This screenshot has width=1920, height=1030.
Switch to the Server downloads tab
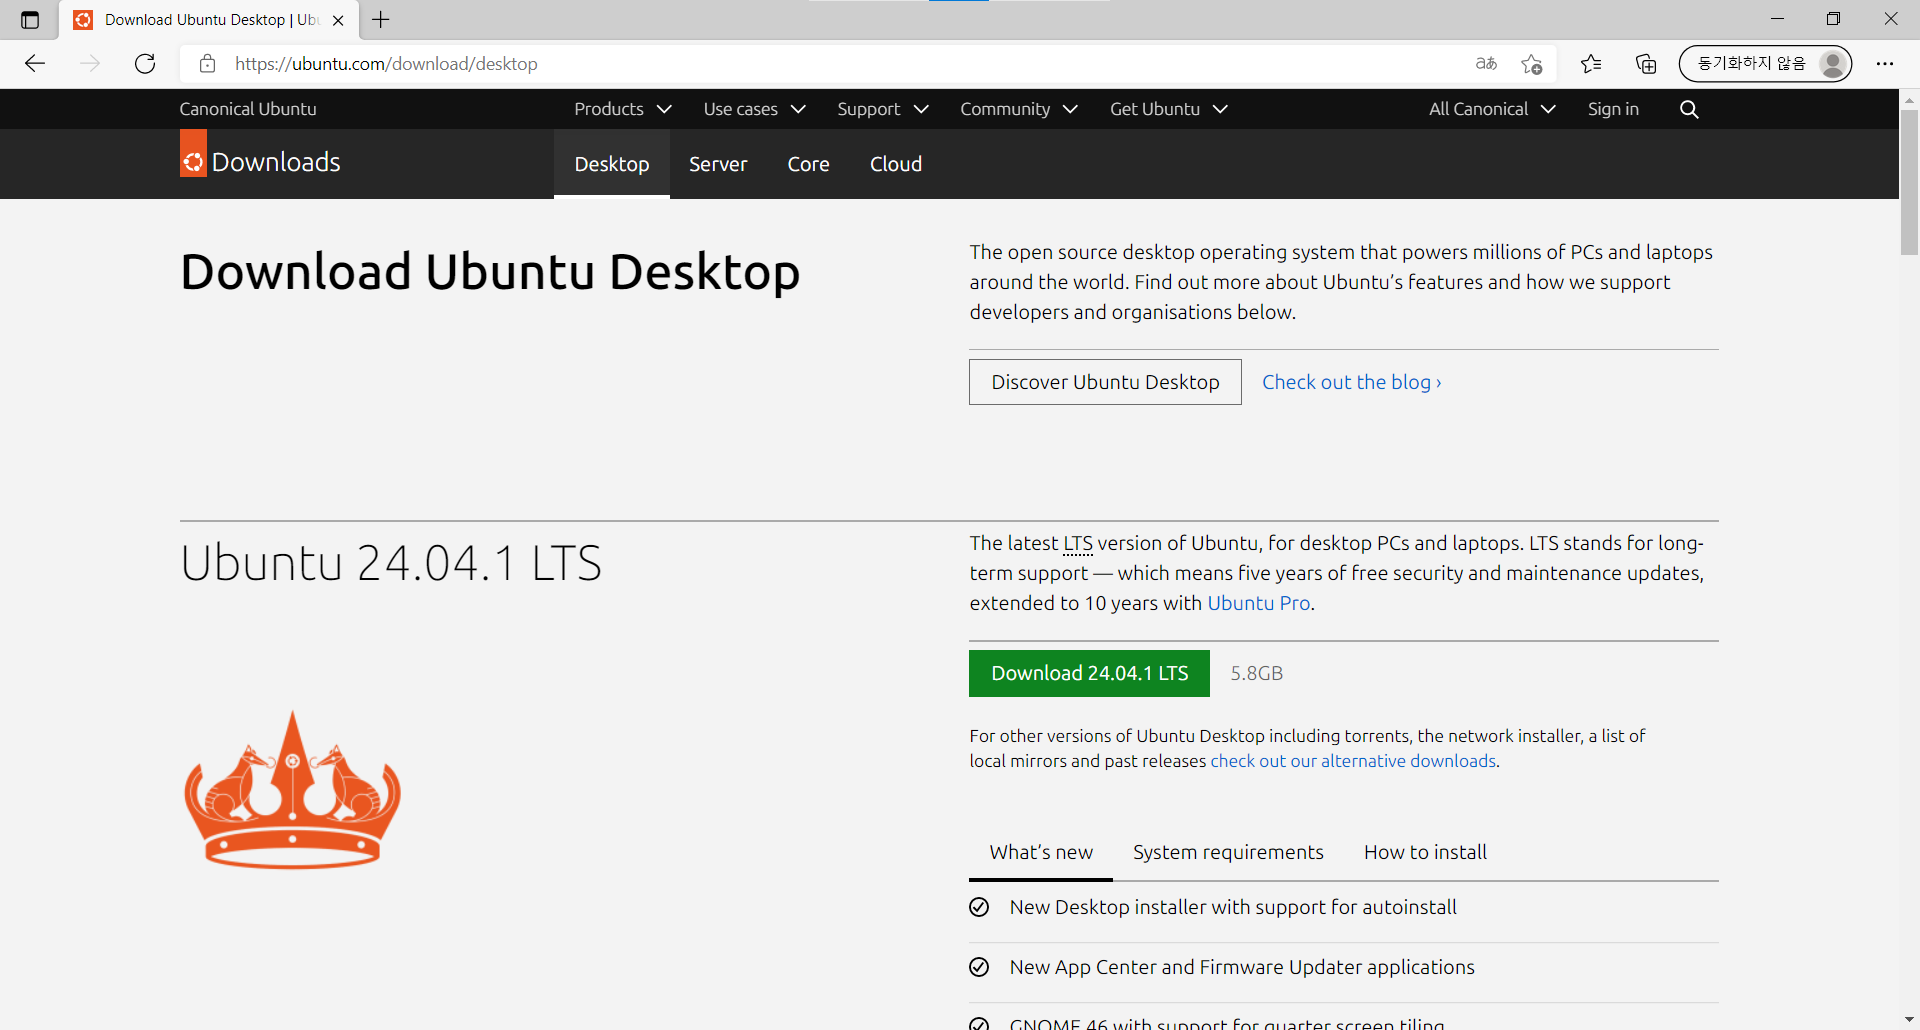coord(718,164)
